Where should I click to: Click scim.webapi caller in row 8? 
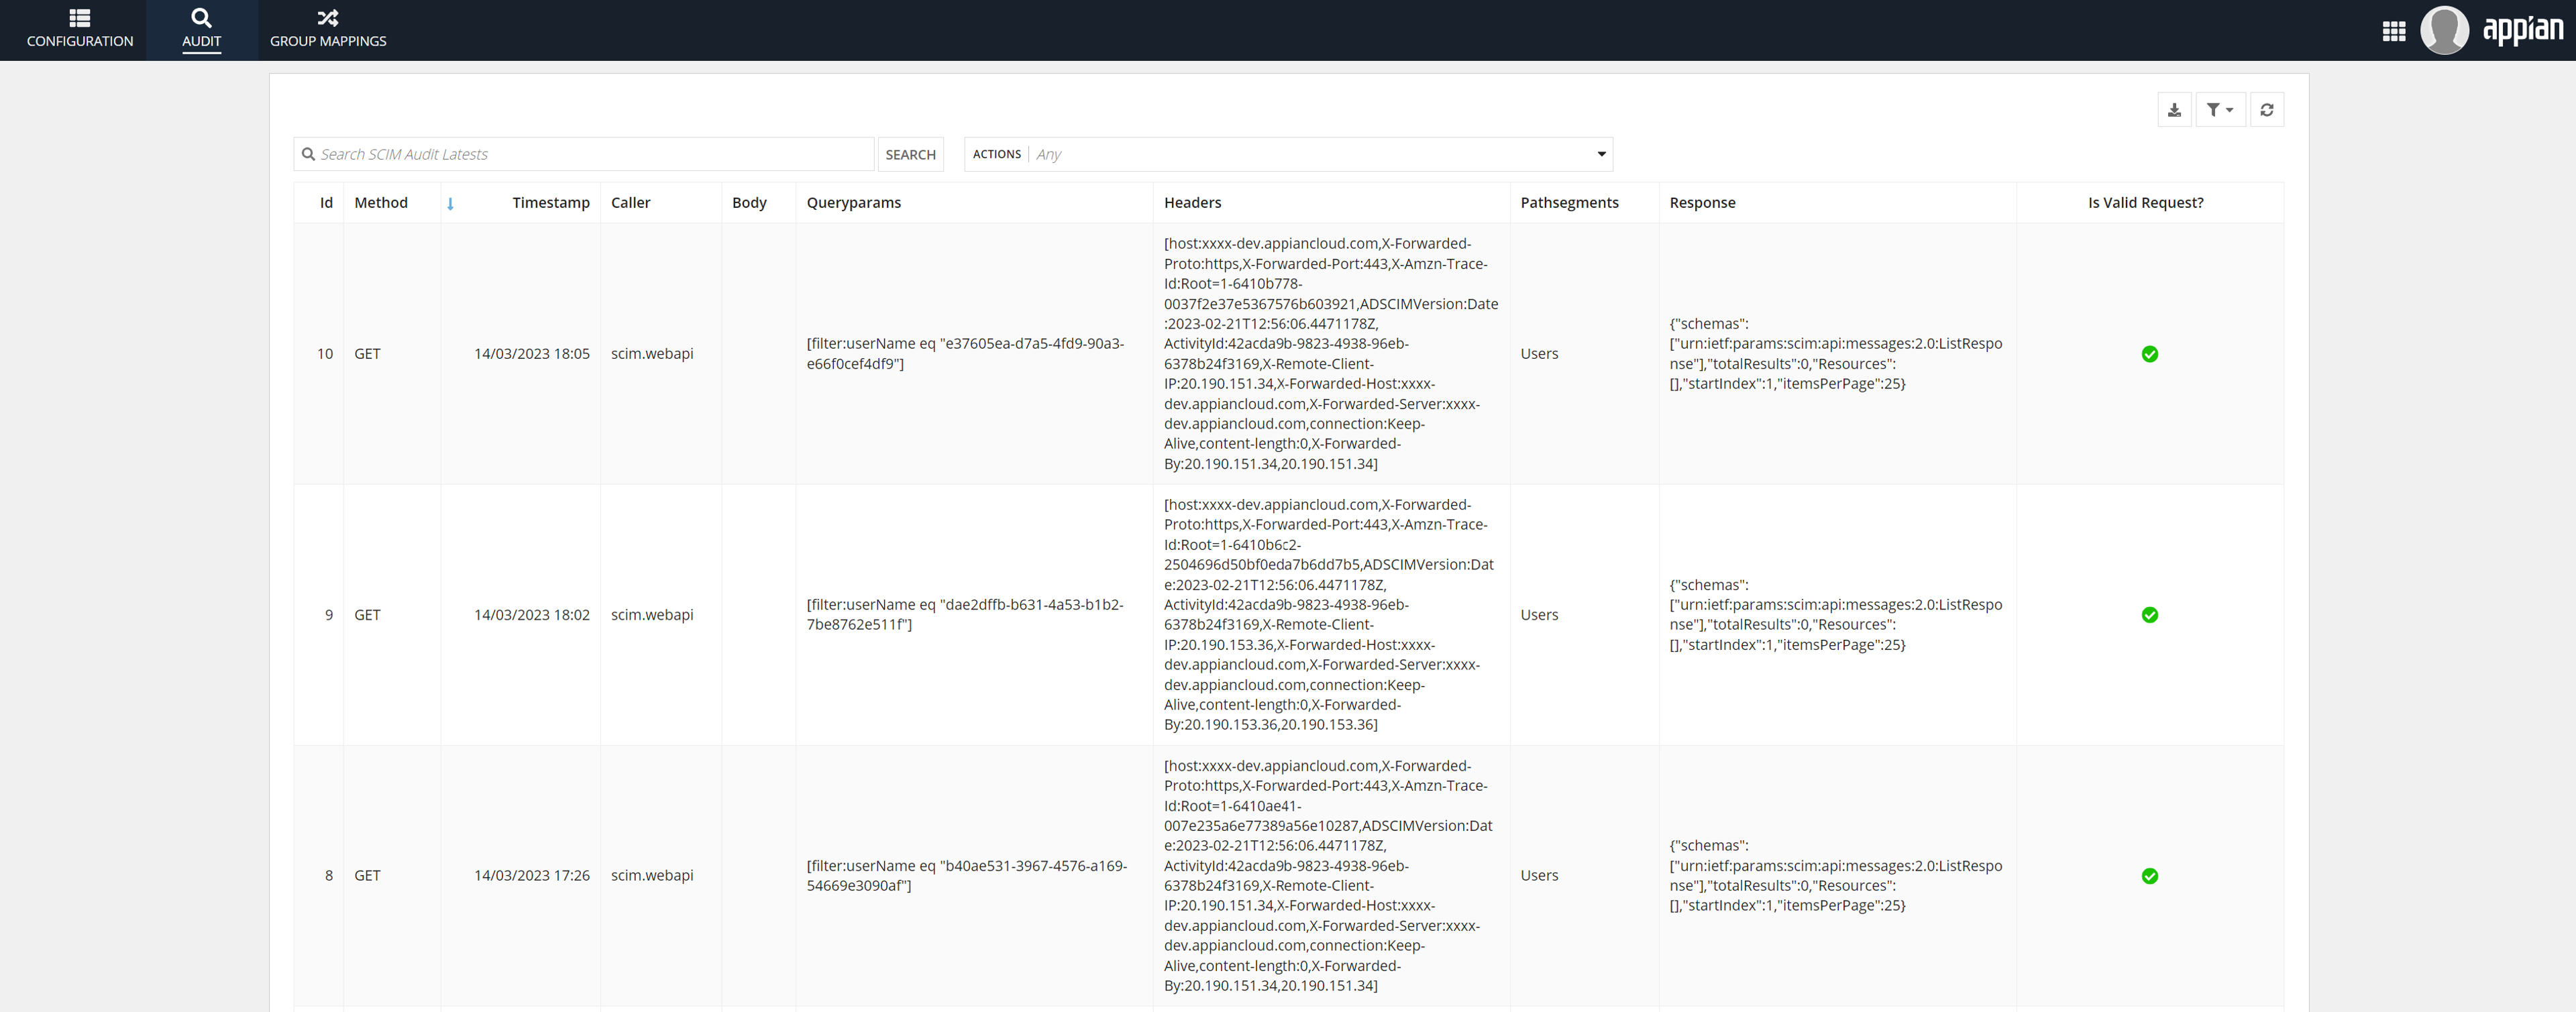pos(652,876)
